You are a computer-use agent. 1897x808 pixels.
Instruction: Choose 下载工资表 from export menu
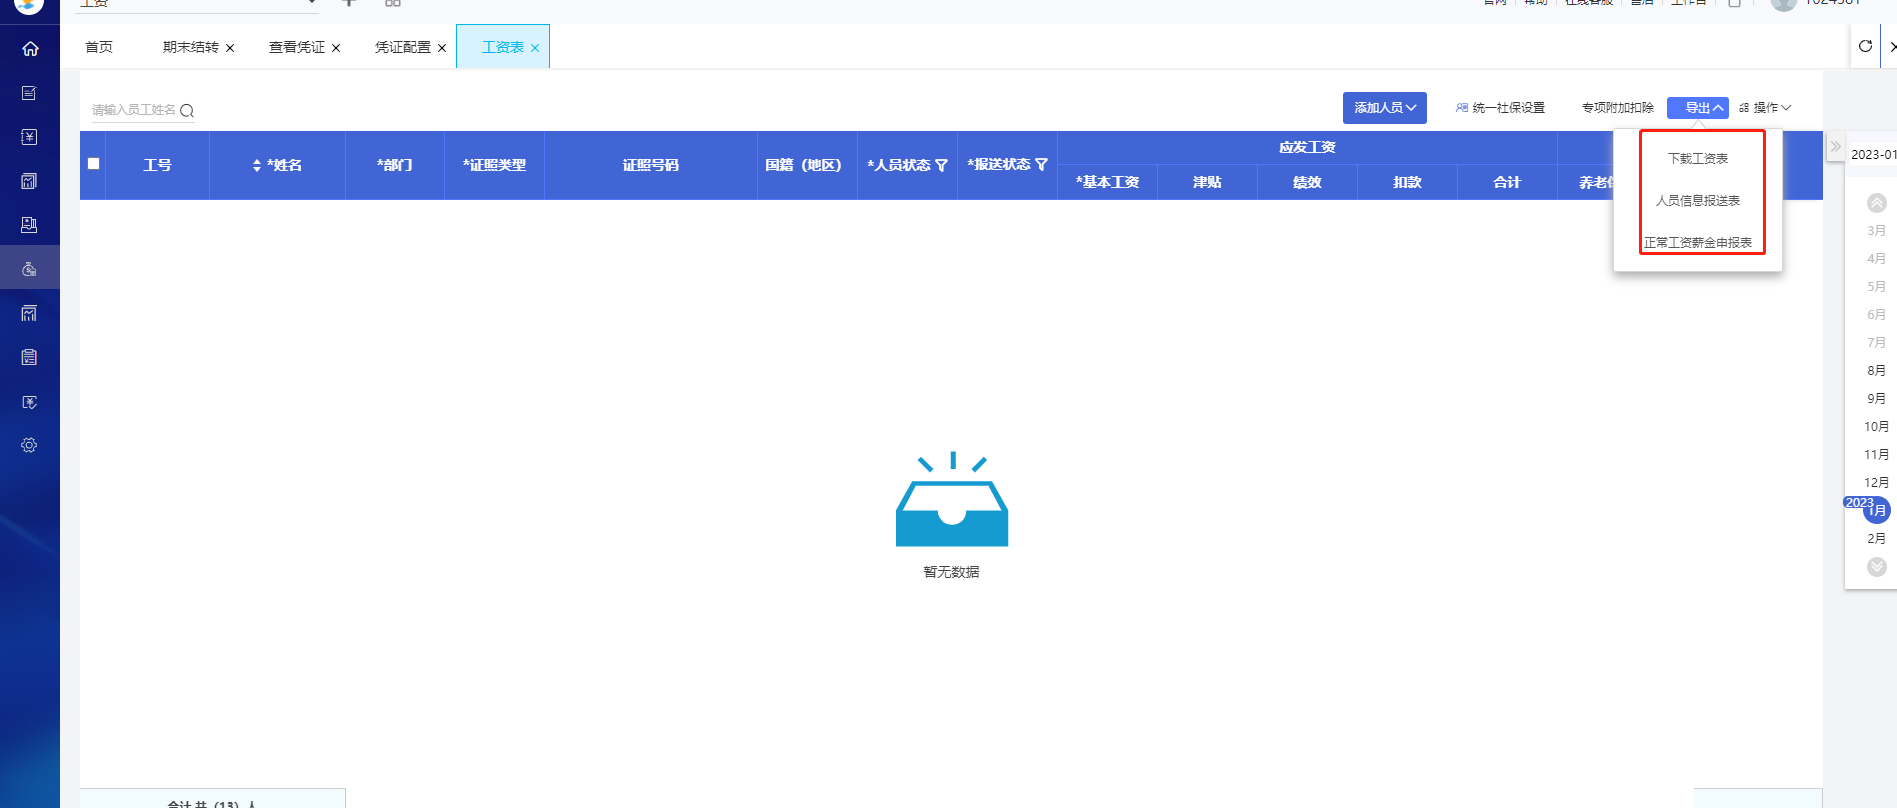(x=1698, y=158)
